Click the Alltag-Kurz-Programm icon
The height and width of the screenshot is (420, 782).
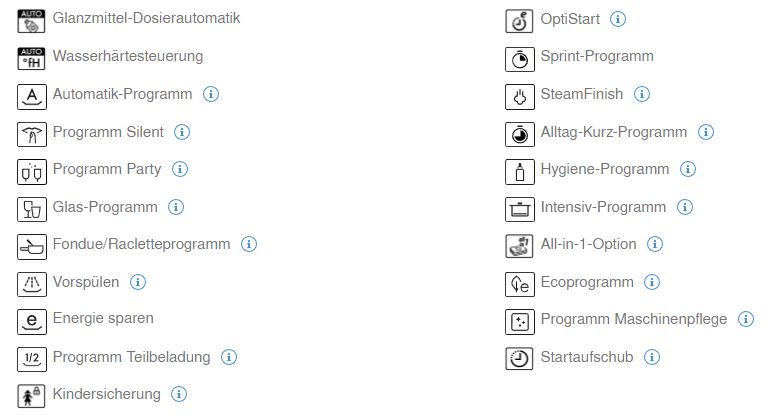(520, 134)
